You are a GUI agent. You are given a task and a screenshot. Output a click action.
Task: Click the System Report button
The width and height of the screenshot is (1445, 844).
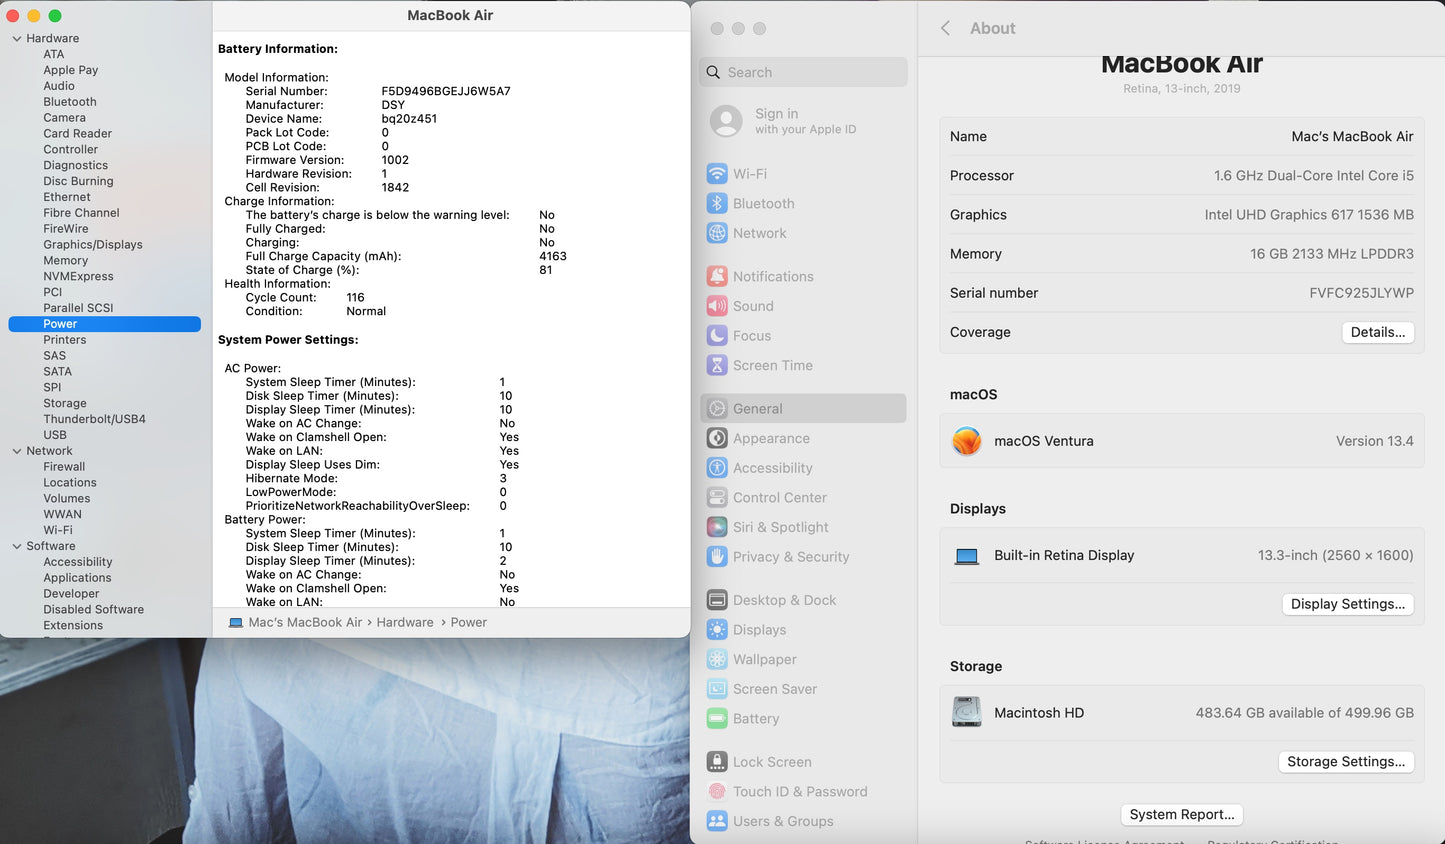pos(1181,814)
